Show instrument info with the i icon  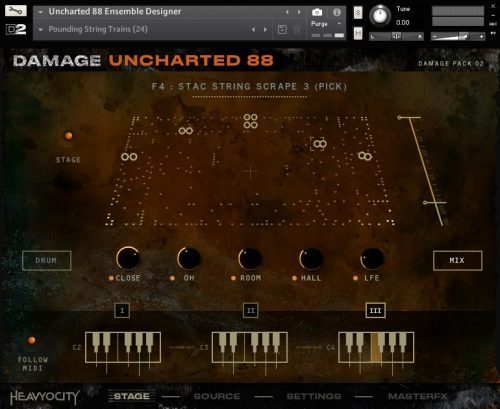coord(337,12)
